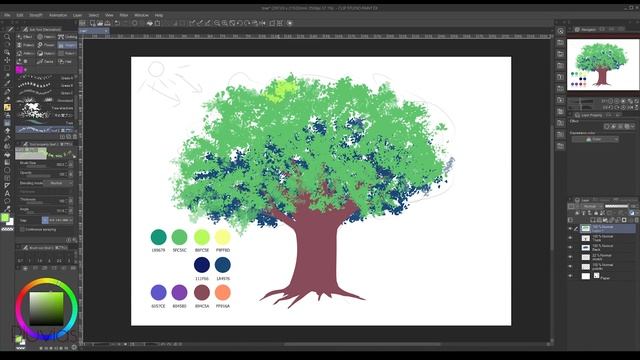Switch to the Layer Property tab
The width and height of the screenshot is (640, 360).
pos(588,116)
